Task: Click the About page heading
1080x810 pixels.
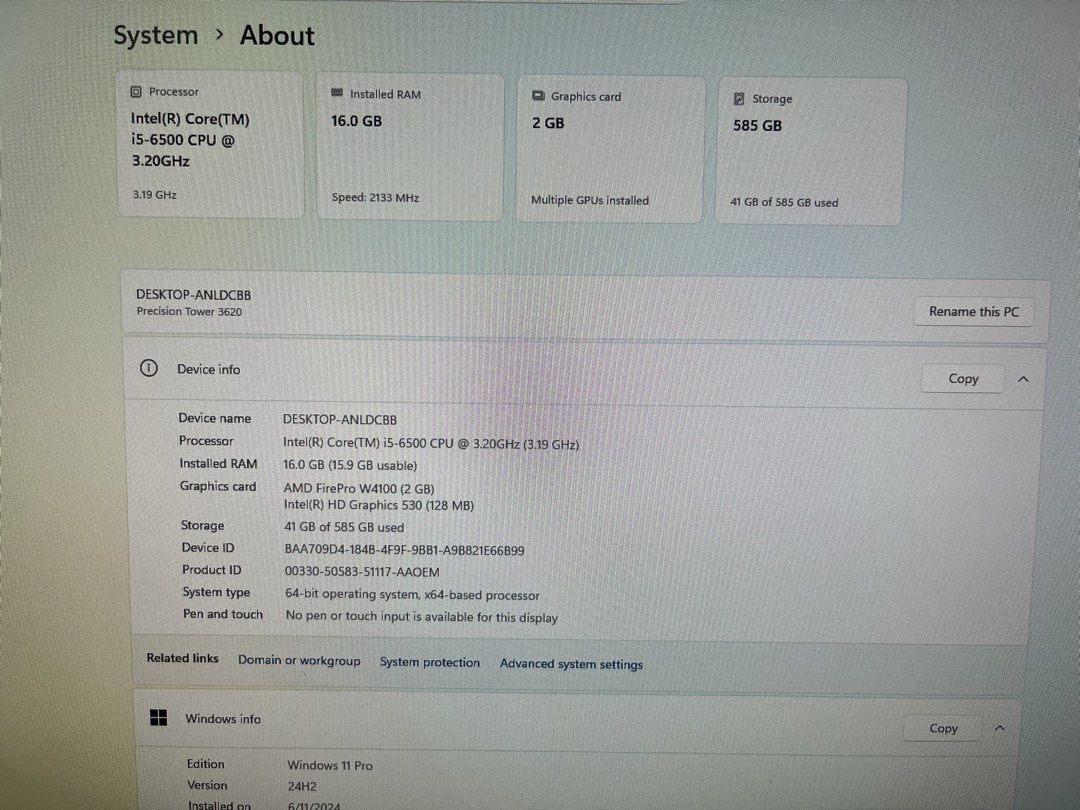Action: pos(277,36)
